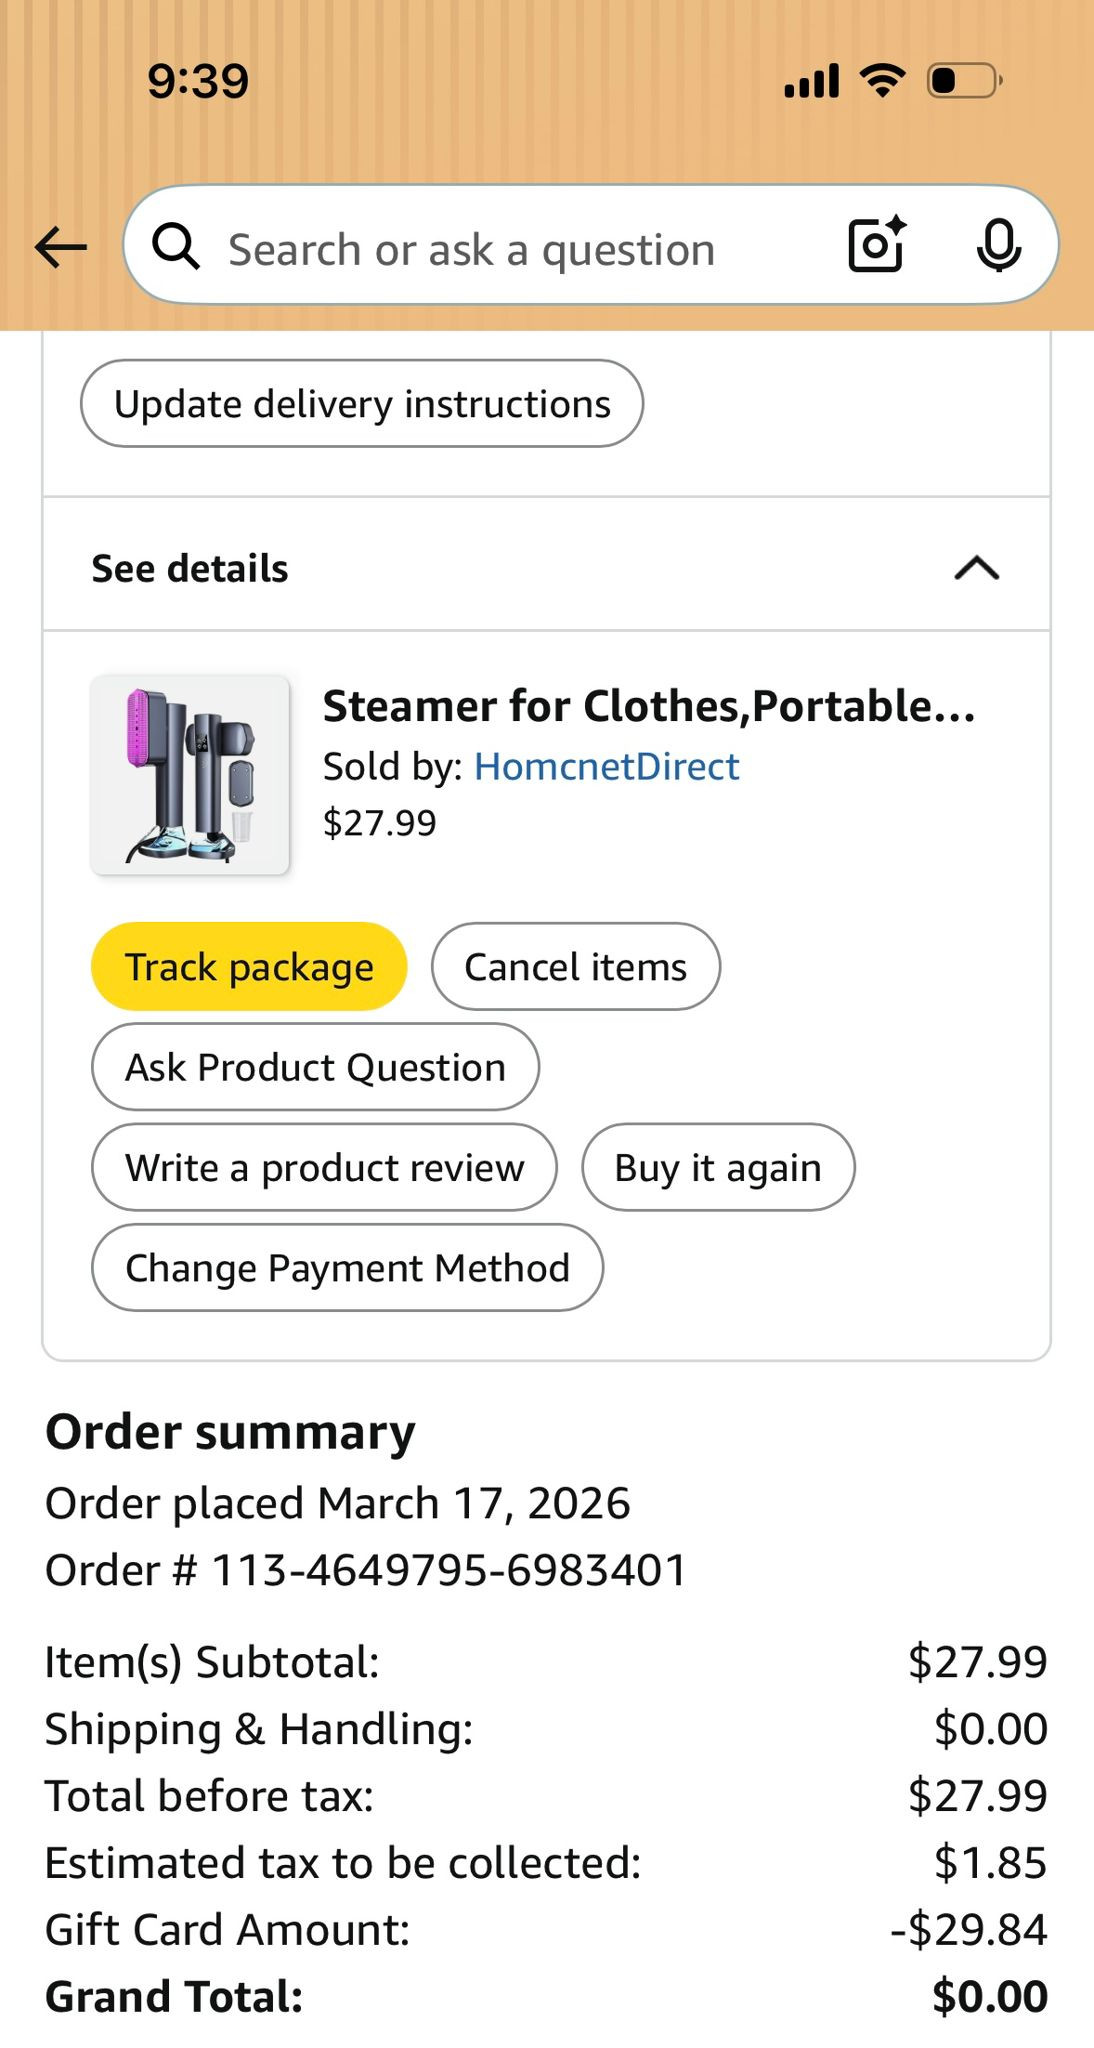
Task: Open the camera lens search icon
Action: 877,245
